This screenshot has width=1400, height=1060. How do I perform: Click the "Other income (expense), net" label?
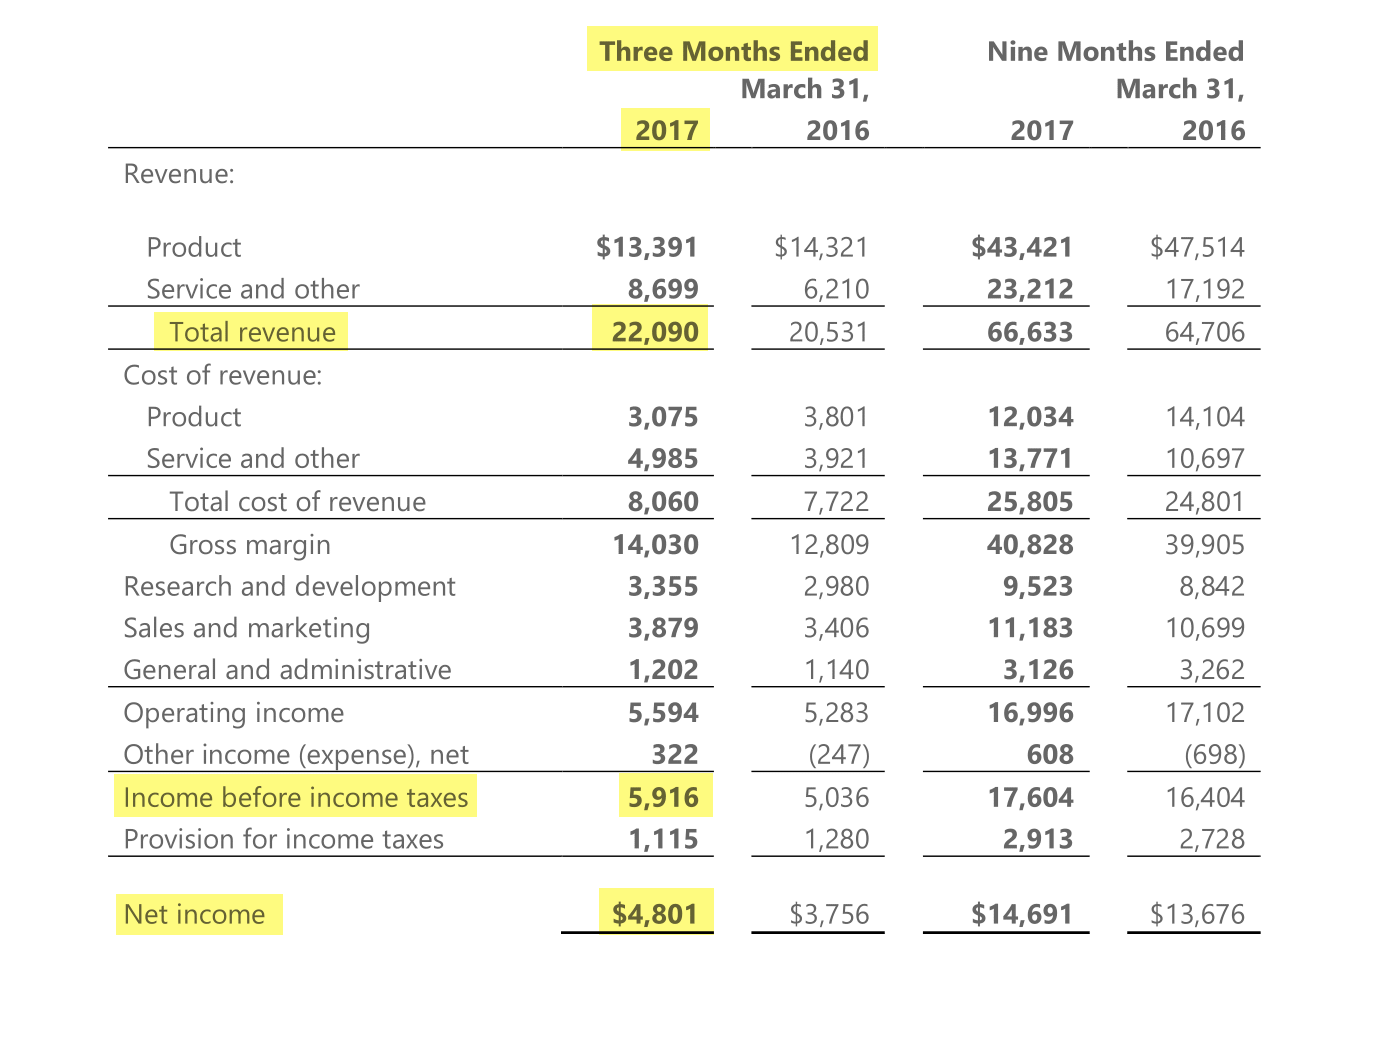[x=296, y=755]
